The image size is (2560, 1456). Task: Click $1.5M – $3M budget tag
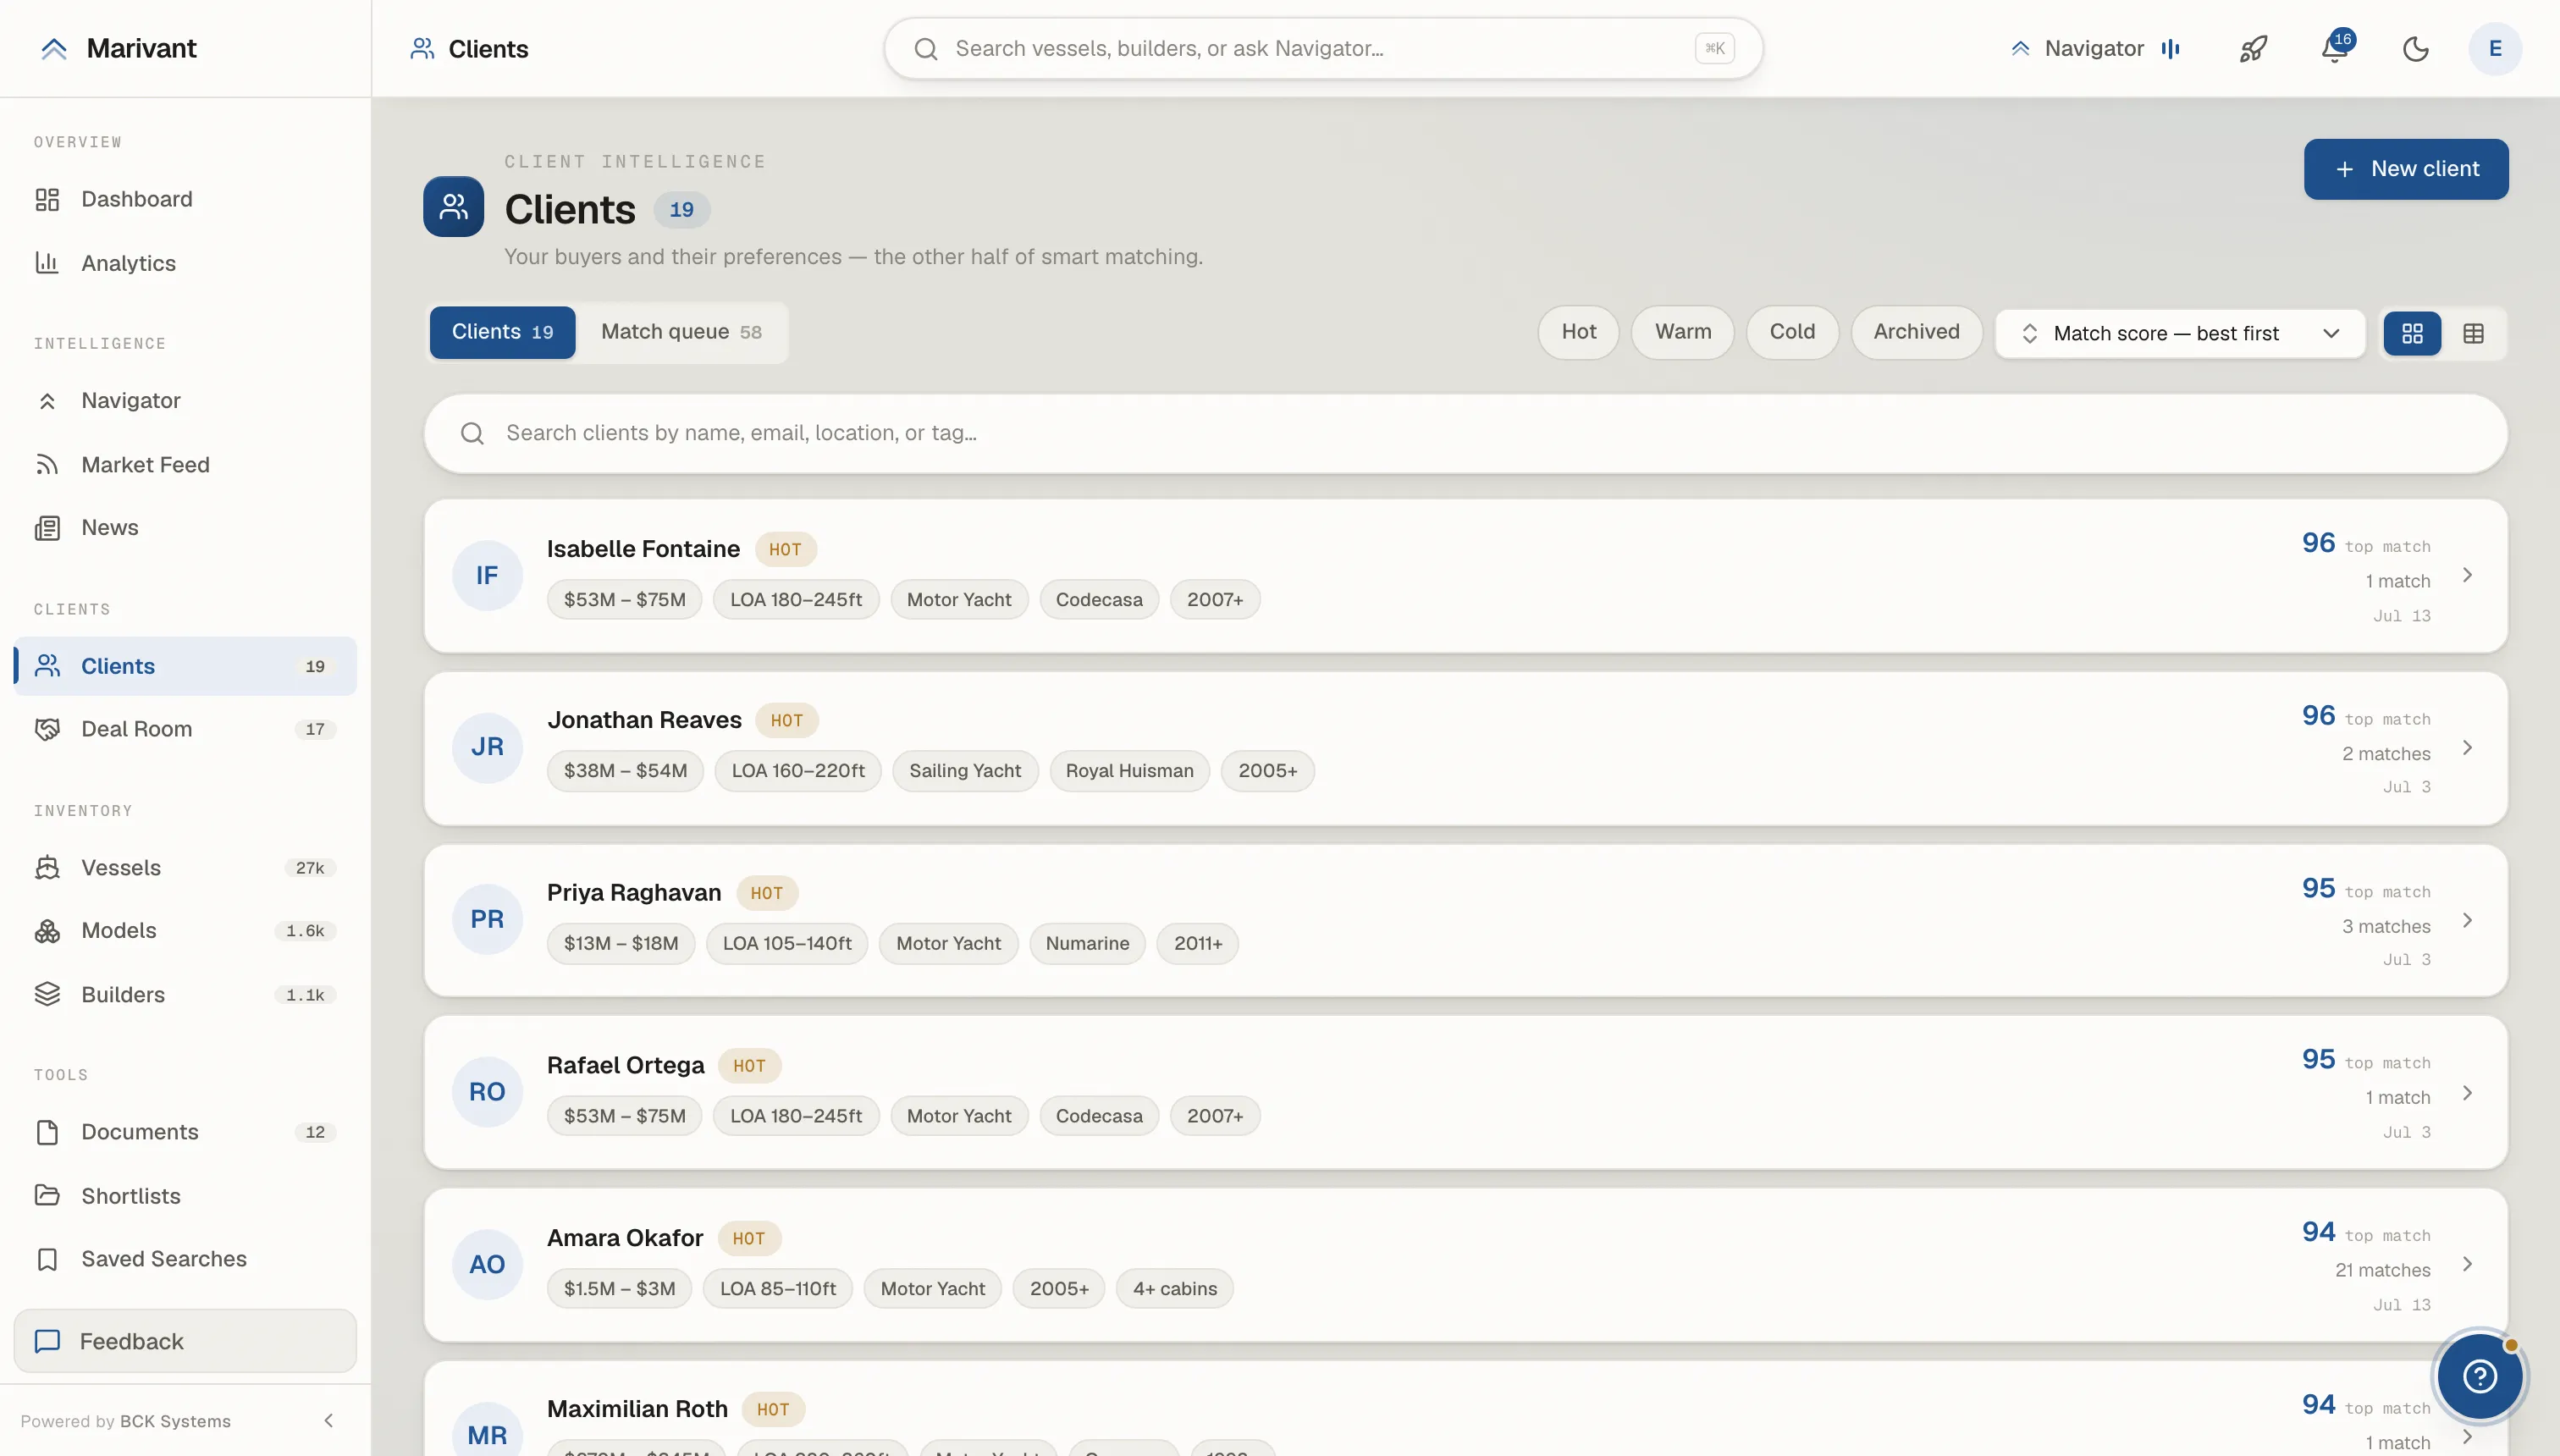click(x=619, y=1289)
